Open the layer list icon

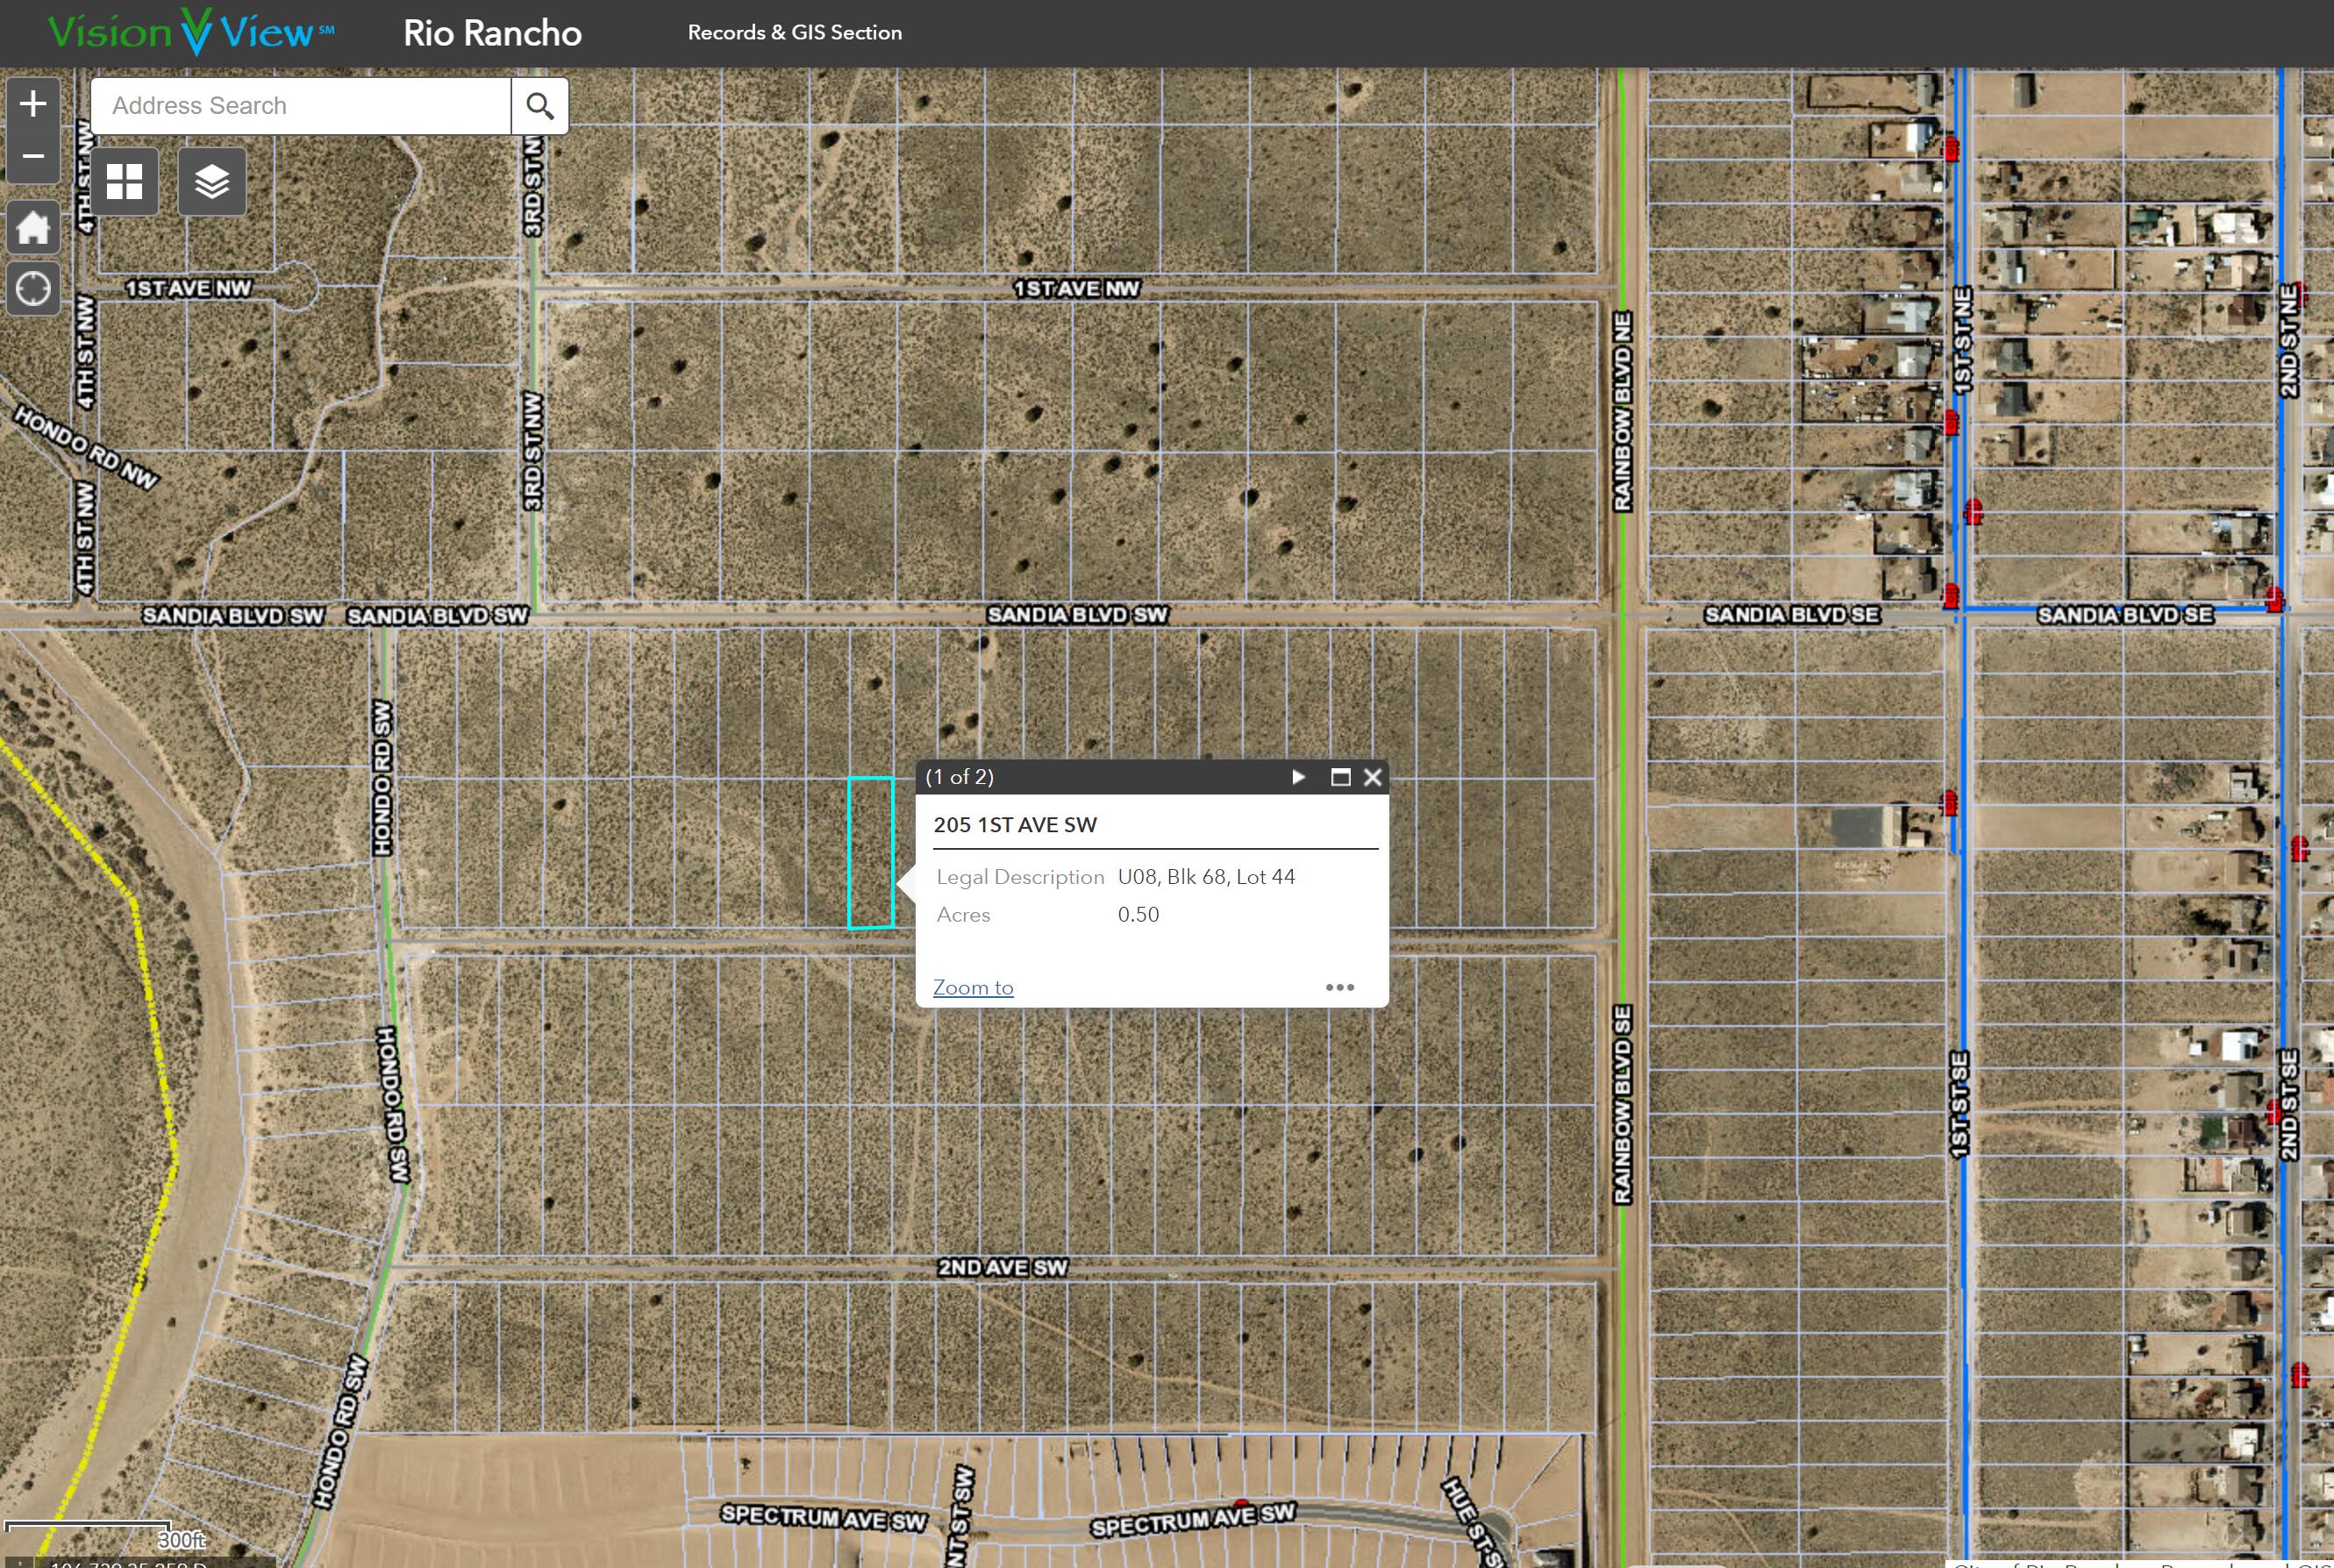(212, 182)
